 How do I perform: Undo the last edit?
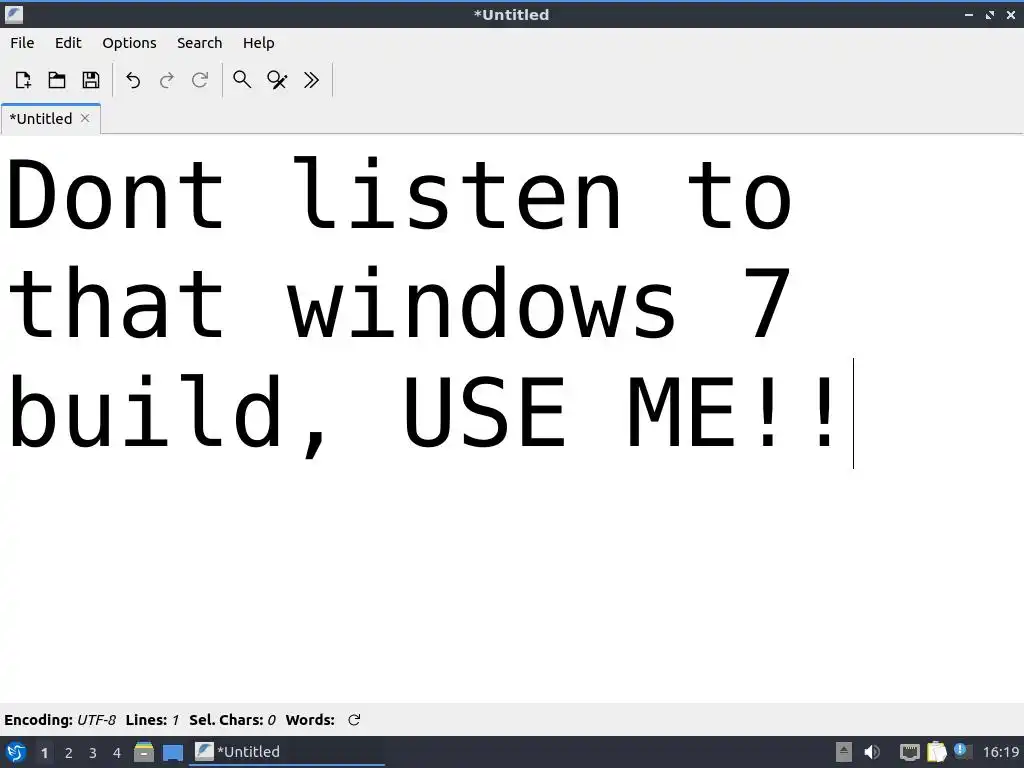[x=133, y=80]
